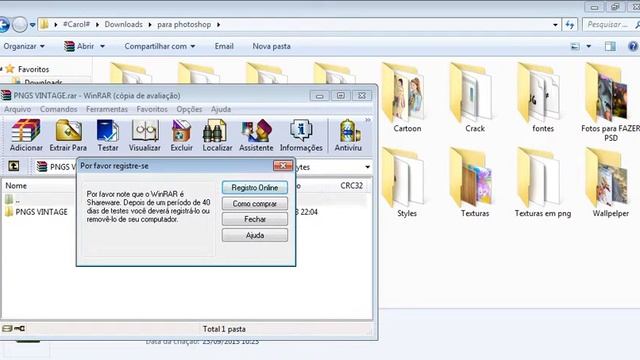Click the Registro Online button
The width and height of the screenshot is (640, 360).
point(255,187)
